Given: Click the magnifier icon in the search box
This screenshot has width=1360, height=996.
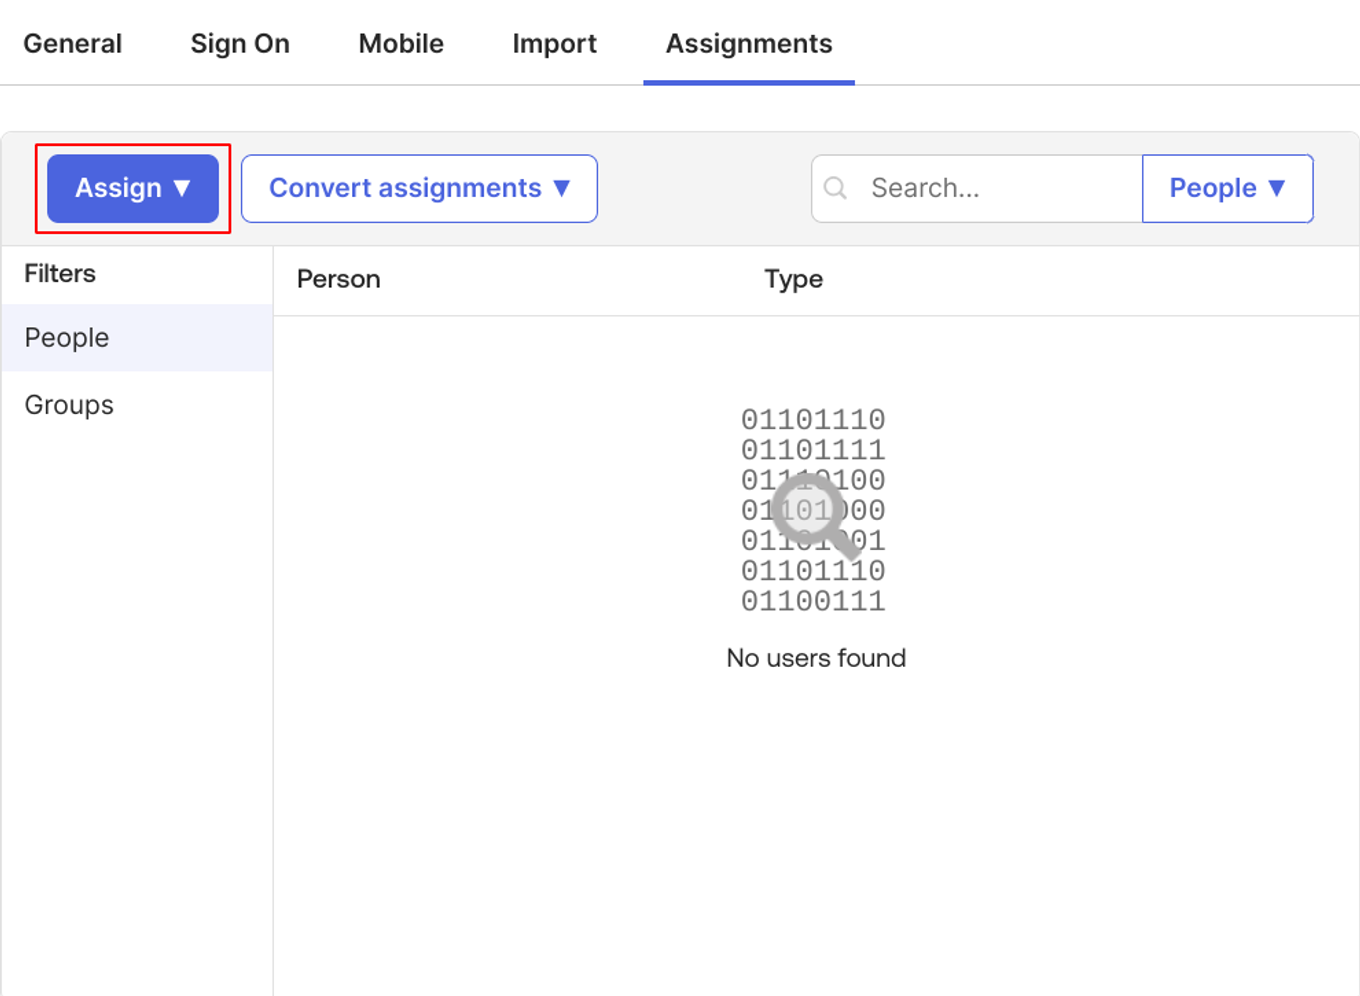Looking at the screenshot, I should (x=836, y=188).
